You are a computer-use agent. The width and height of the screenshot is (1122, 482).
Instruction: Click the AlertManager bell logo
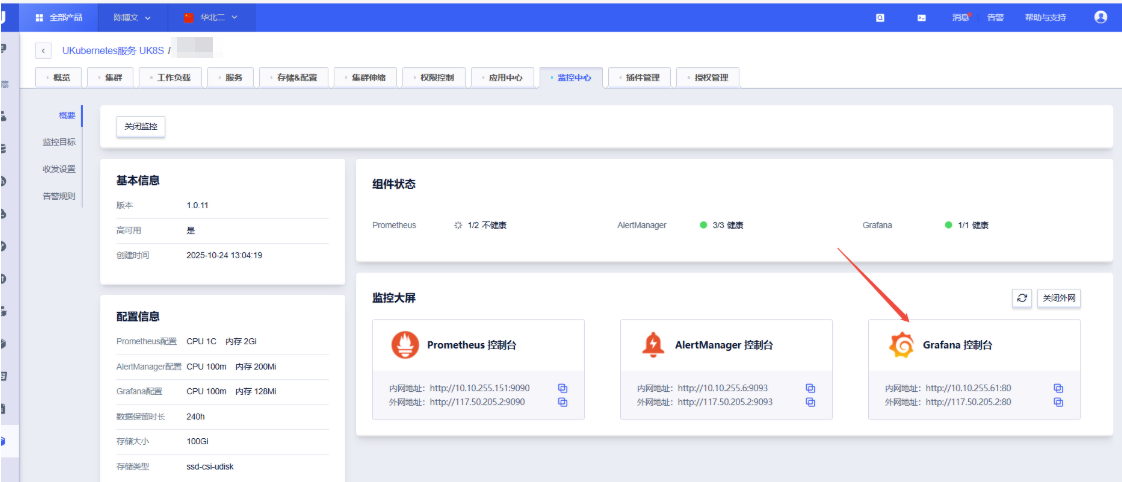point(653,345)
